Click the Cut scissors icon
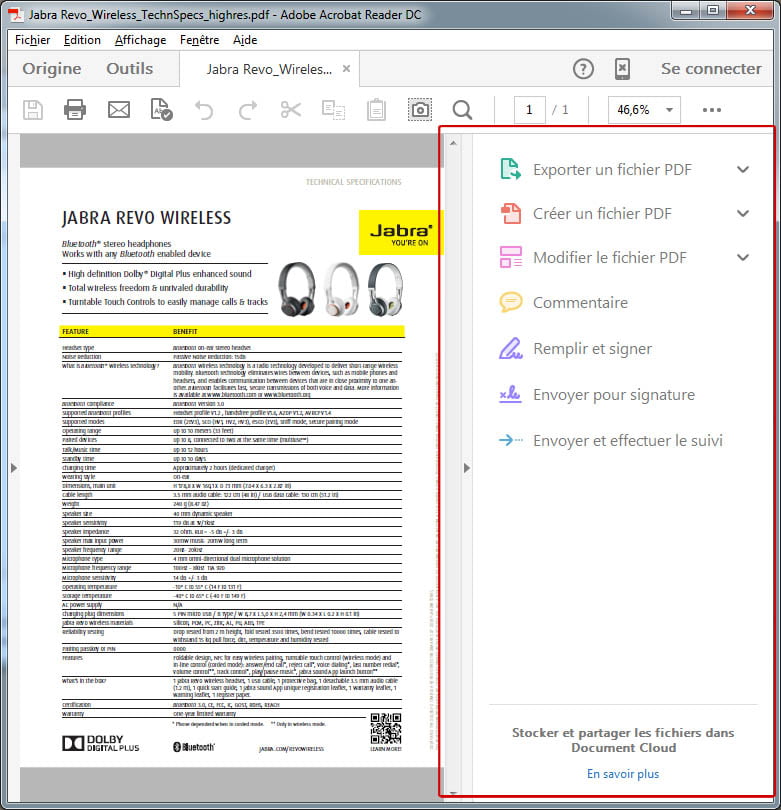 pyautogui.click(x=291, y=110)
